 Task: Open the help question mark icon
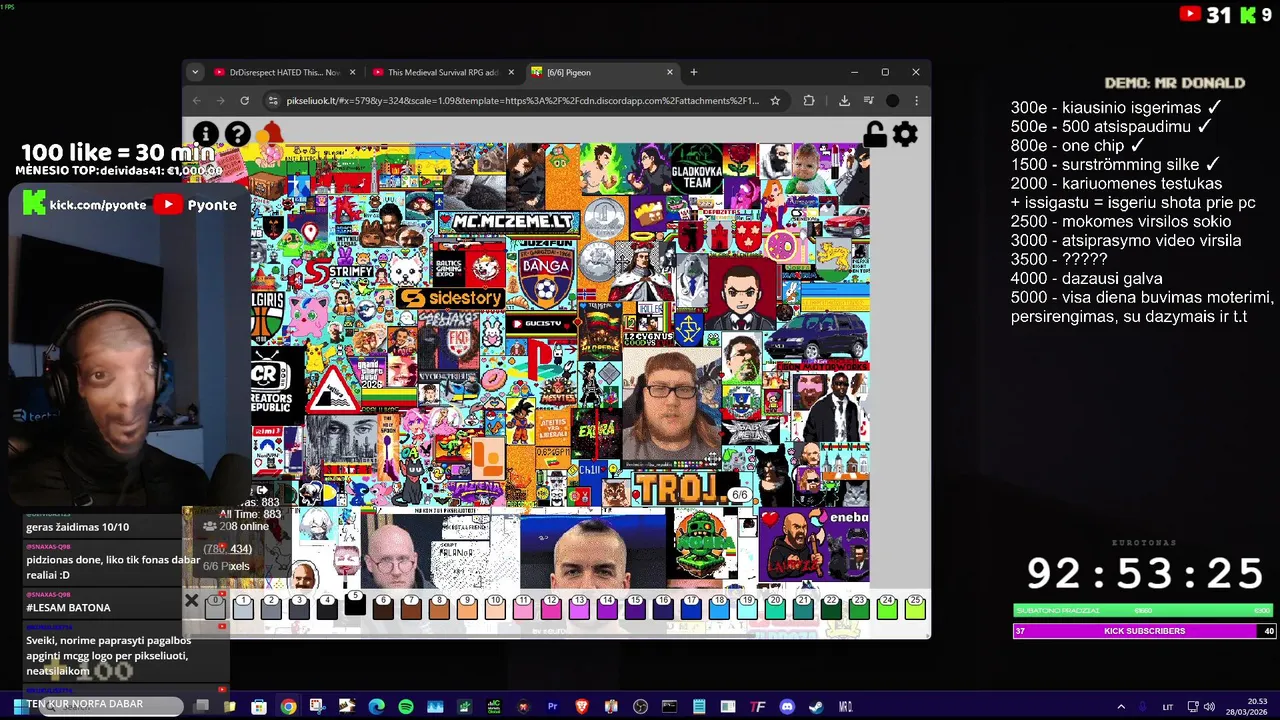[237, 134]
